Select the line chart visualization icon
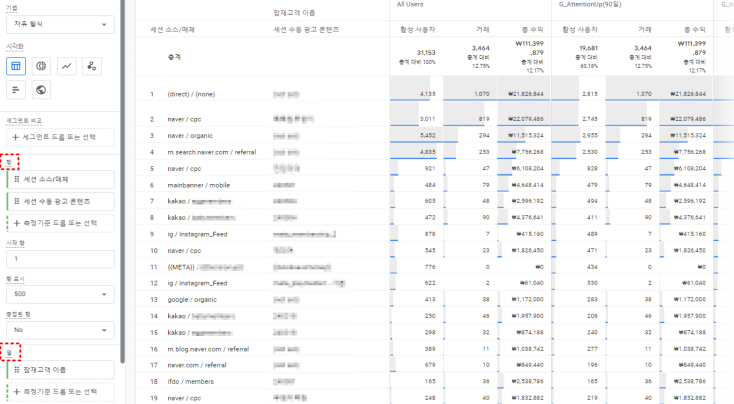Image resolution: width=734 pixels, height=404 pixels. (x=66, y=66)
